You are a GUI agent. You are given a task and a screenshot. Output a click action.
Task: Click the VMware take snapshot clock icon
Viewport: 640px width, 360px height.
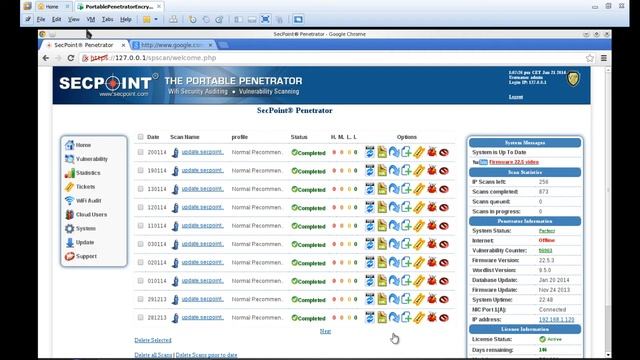pos(192,19)
